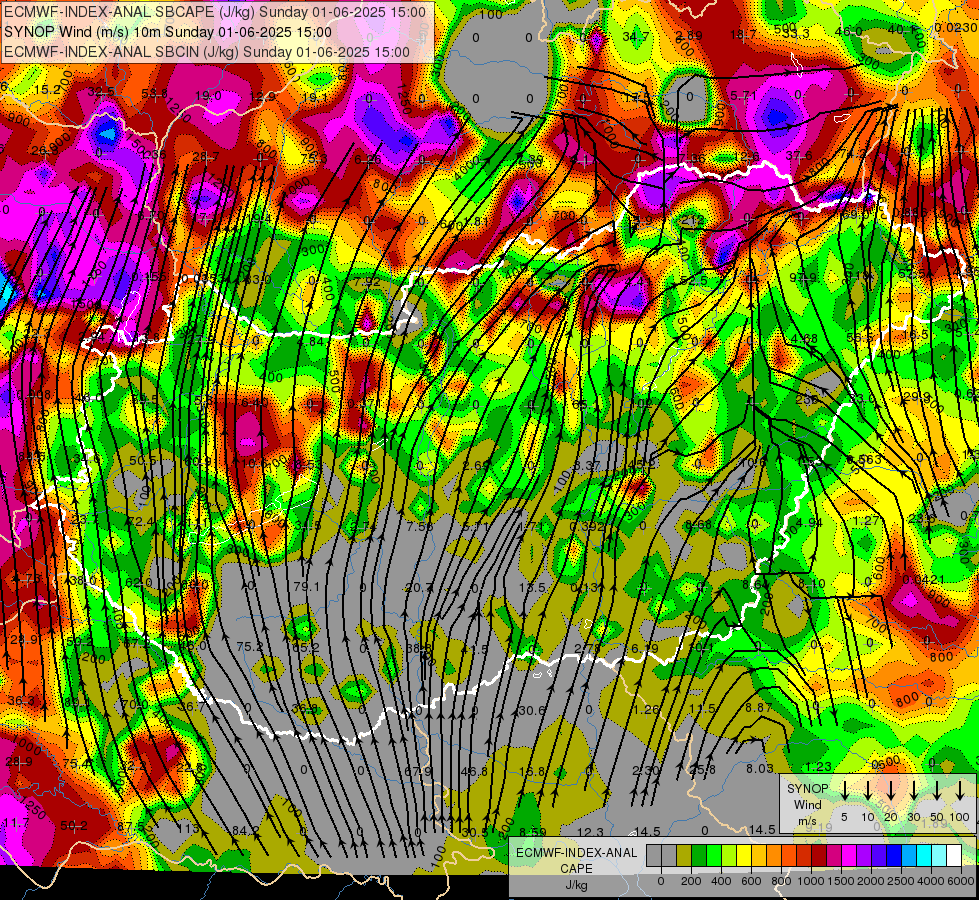
Task: Click the '4000' tick under the color bar
Action: tap(931, 881)
